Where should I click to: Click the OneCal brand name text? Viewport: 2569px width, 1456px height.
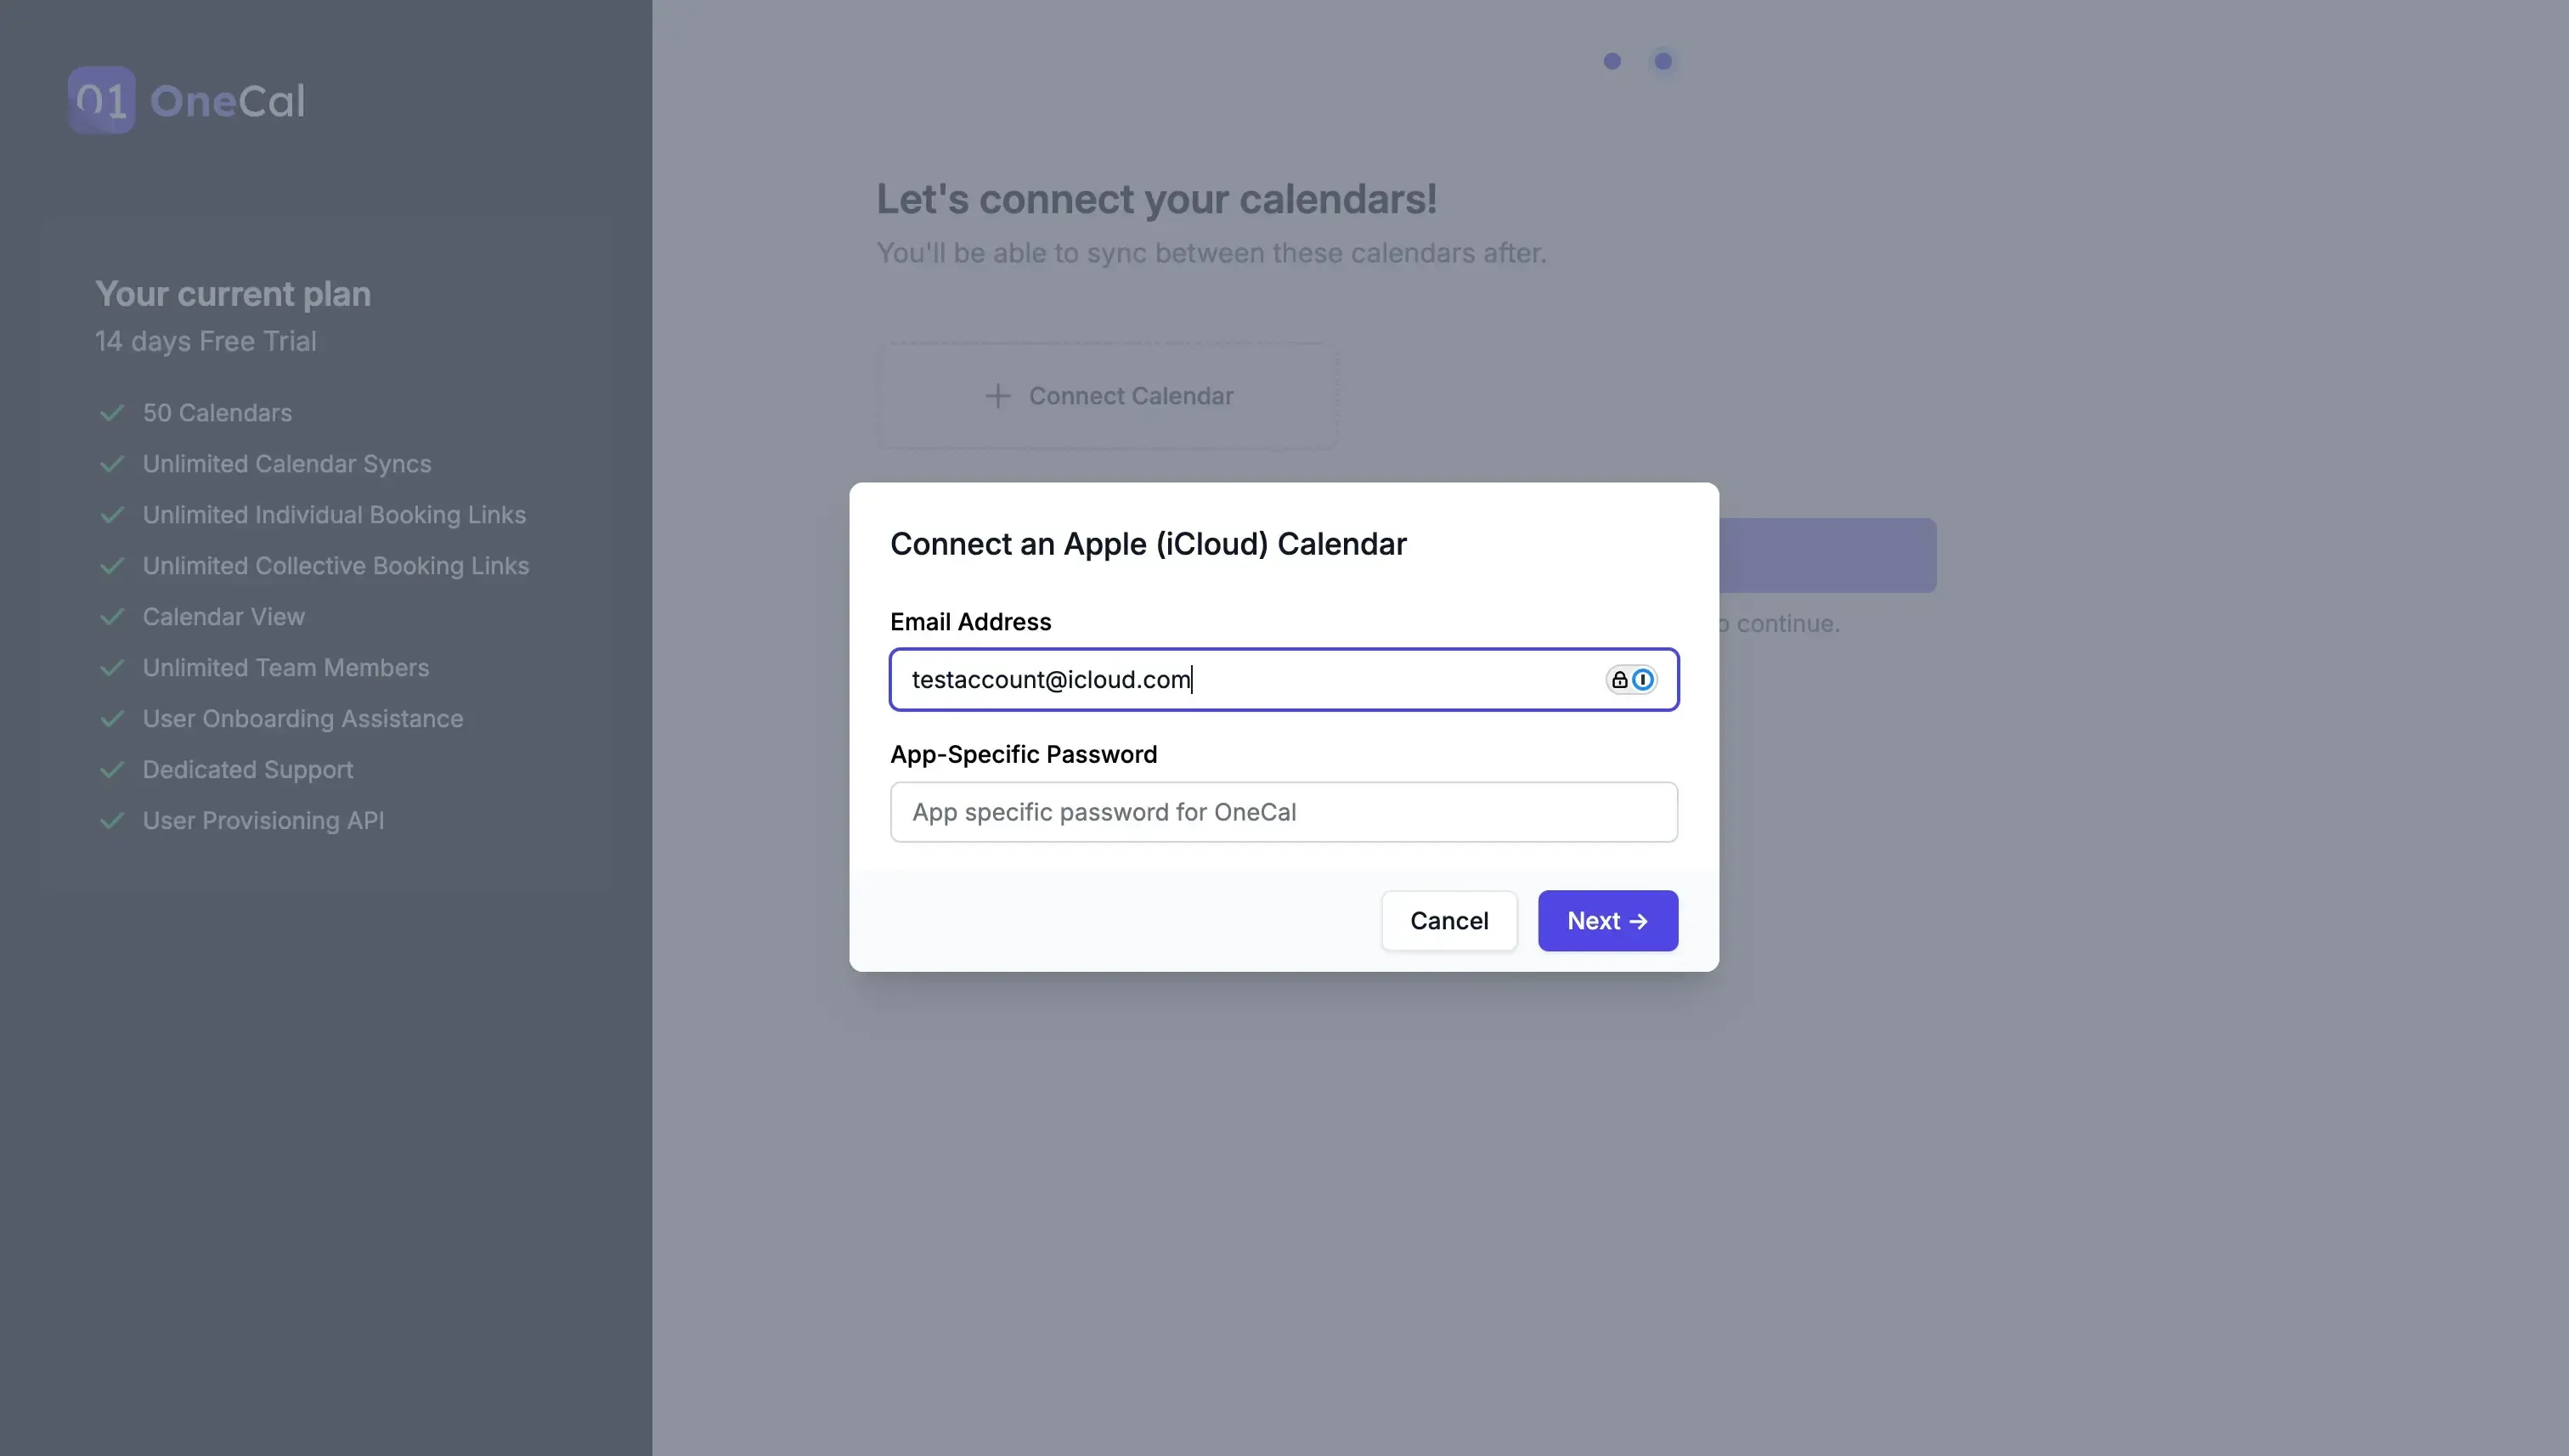[x=227, y=99]
